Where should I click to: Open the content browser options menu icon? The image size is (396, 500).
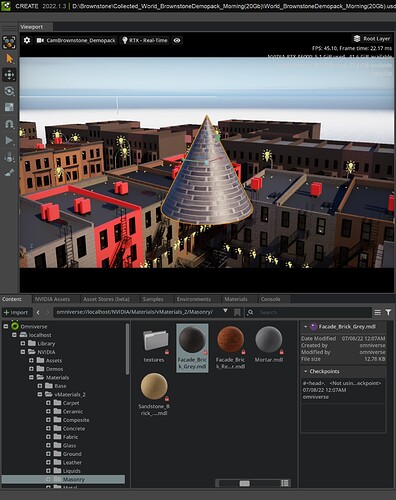377,312
